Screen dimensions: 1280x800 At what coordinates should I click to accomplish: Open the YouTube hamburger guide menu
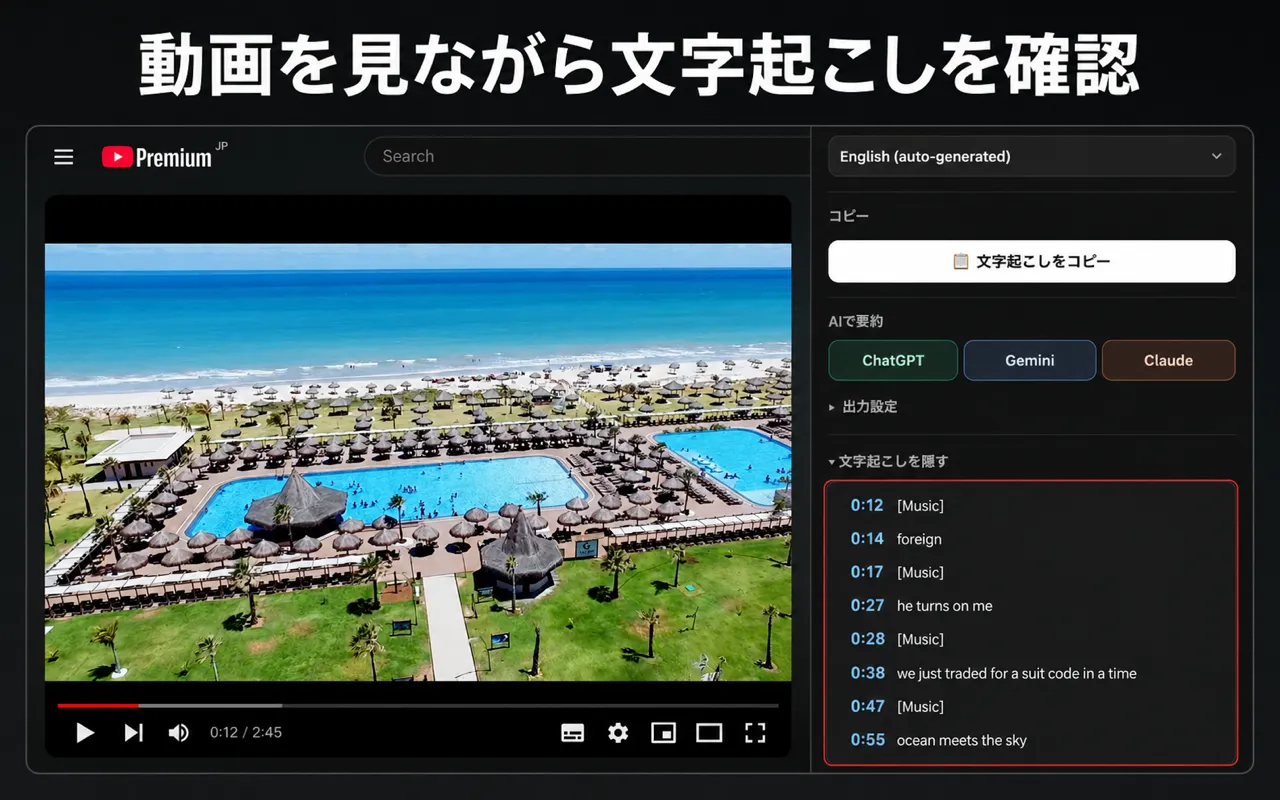[x=64, y=157]
